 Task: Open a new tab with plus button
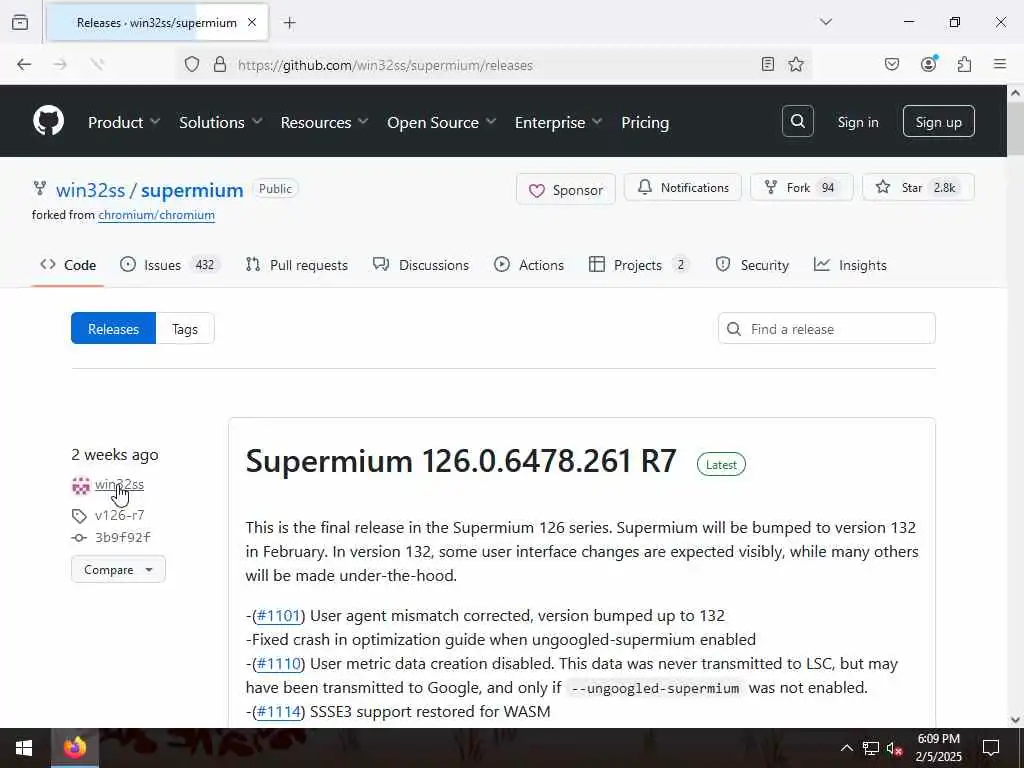(x=289, y=23)
